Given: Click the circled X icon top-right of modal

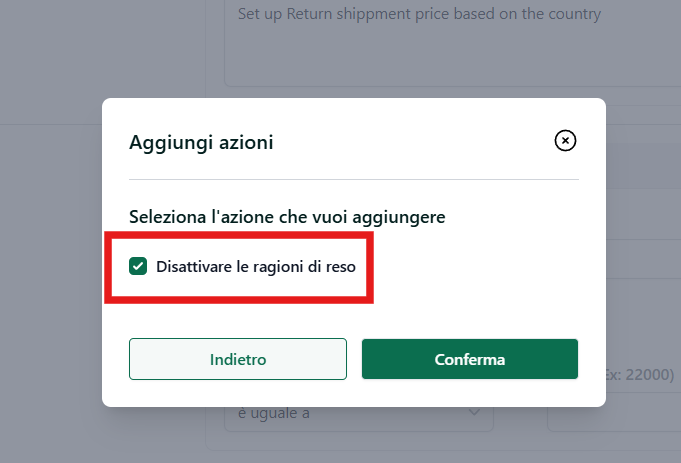Looking at the screenshot, I should pos(565,141).
